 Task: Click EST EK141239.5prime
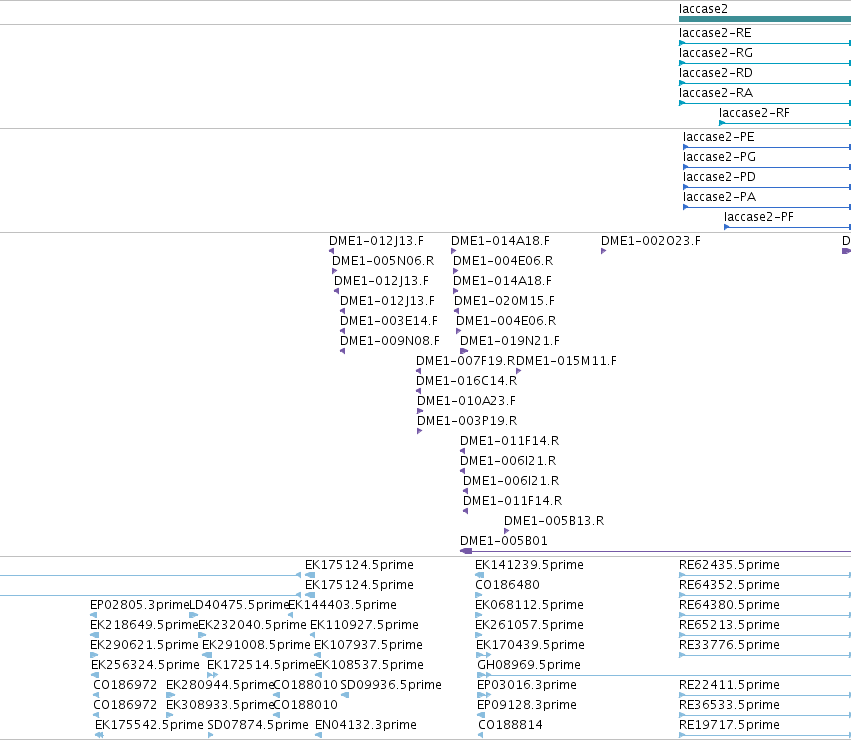(529, 565)
